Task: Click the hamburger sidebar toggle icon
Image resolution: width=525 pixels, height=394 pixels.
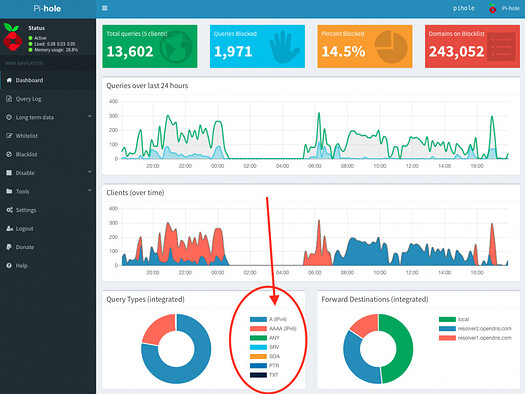Action: coord(105,8)
